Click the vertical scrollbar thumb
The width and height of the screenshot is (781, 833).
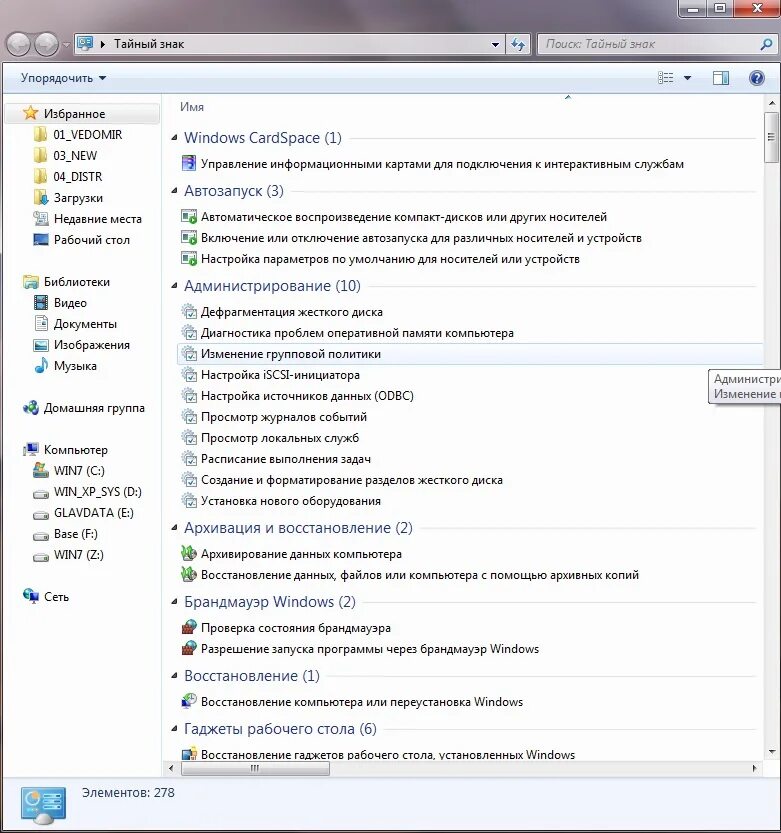point(771,137)
